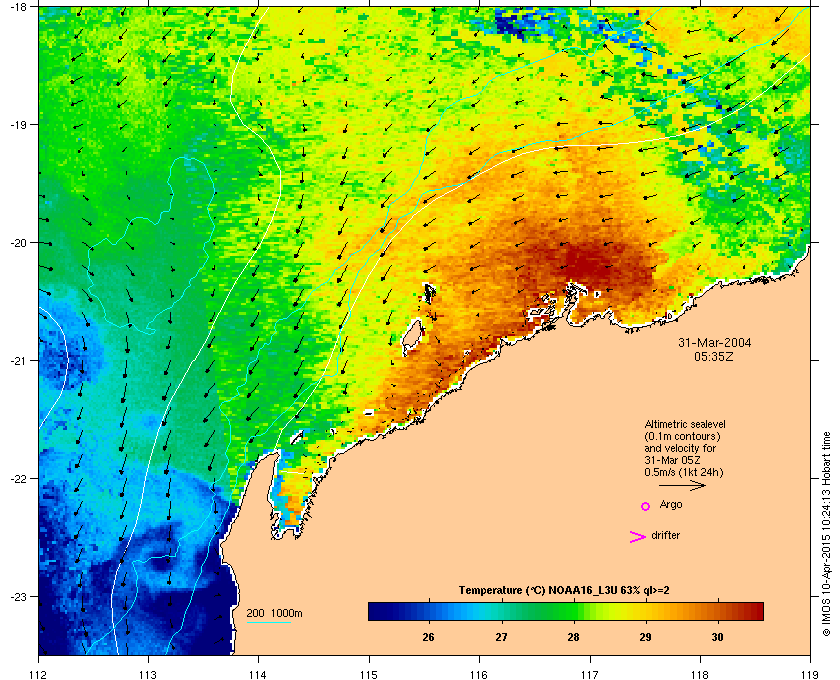Viewport: 840px width, 680px height.
Task: Click the longitude axis label '119'
Action: pos(810,674)
